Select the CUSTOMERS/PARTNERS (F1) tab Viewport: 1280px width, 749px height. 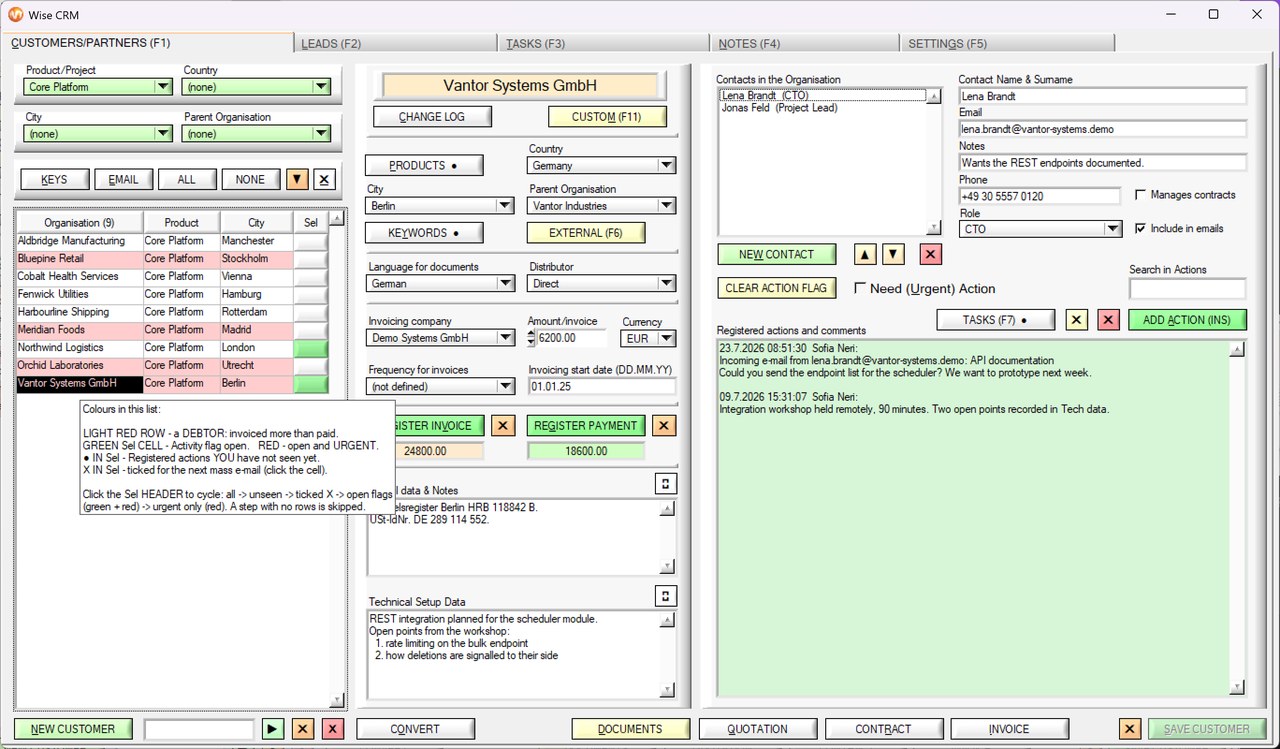click(148, 43)
